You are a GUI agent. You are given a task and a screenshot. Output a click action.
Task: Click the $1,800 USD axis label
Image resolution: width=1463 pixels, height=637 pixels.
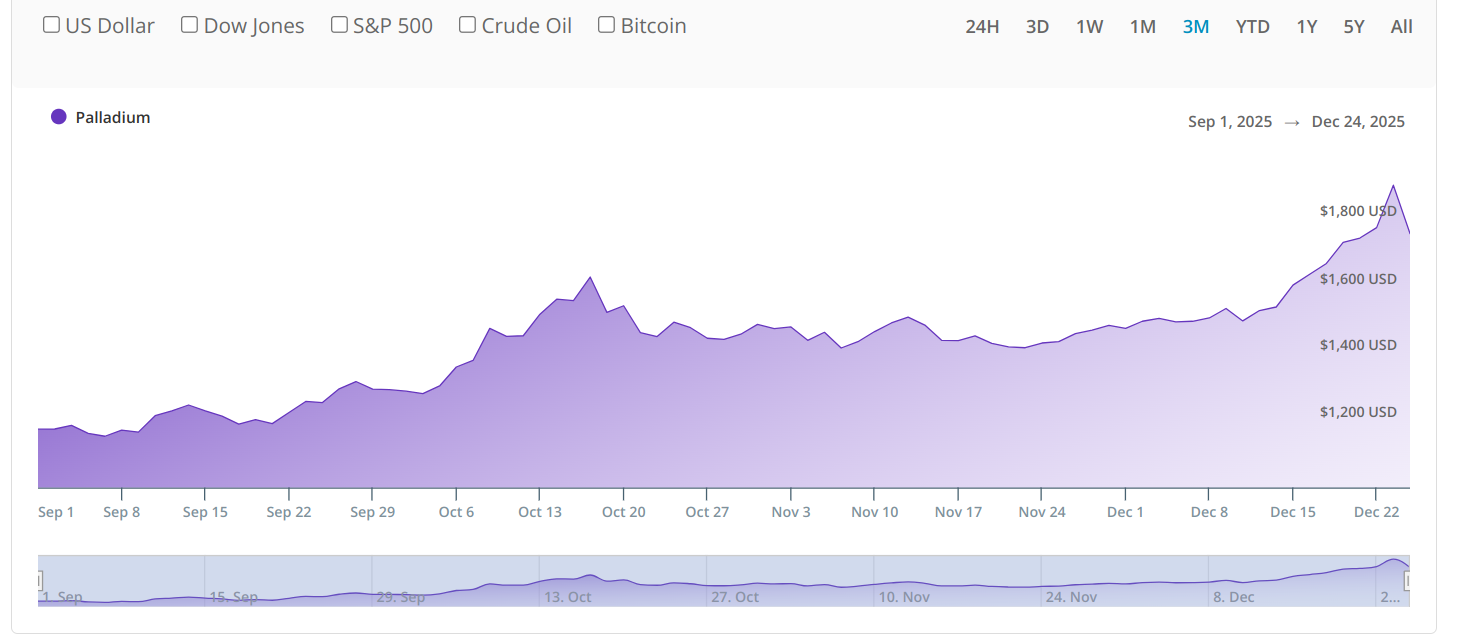click(x=1358, y=211)
